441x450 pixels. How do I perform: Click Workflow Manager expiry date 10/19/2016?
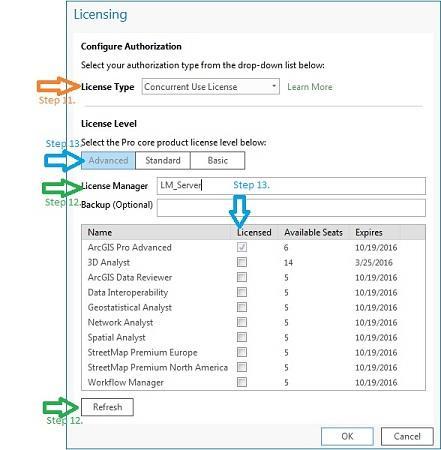[376, 382]
